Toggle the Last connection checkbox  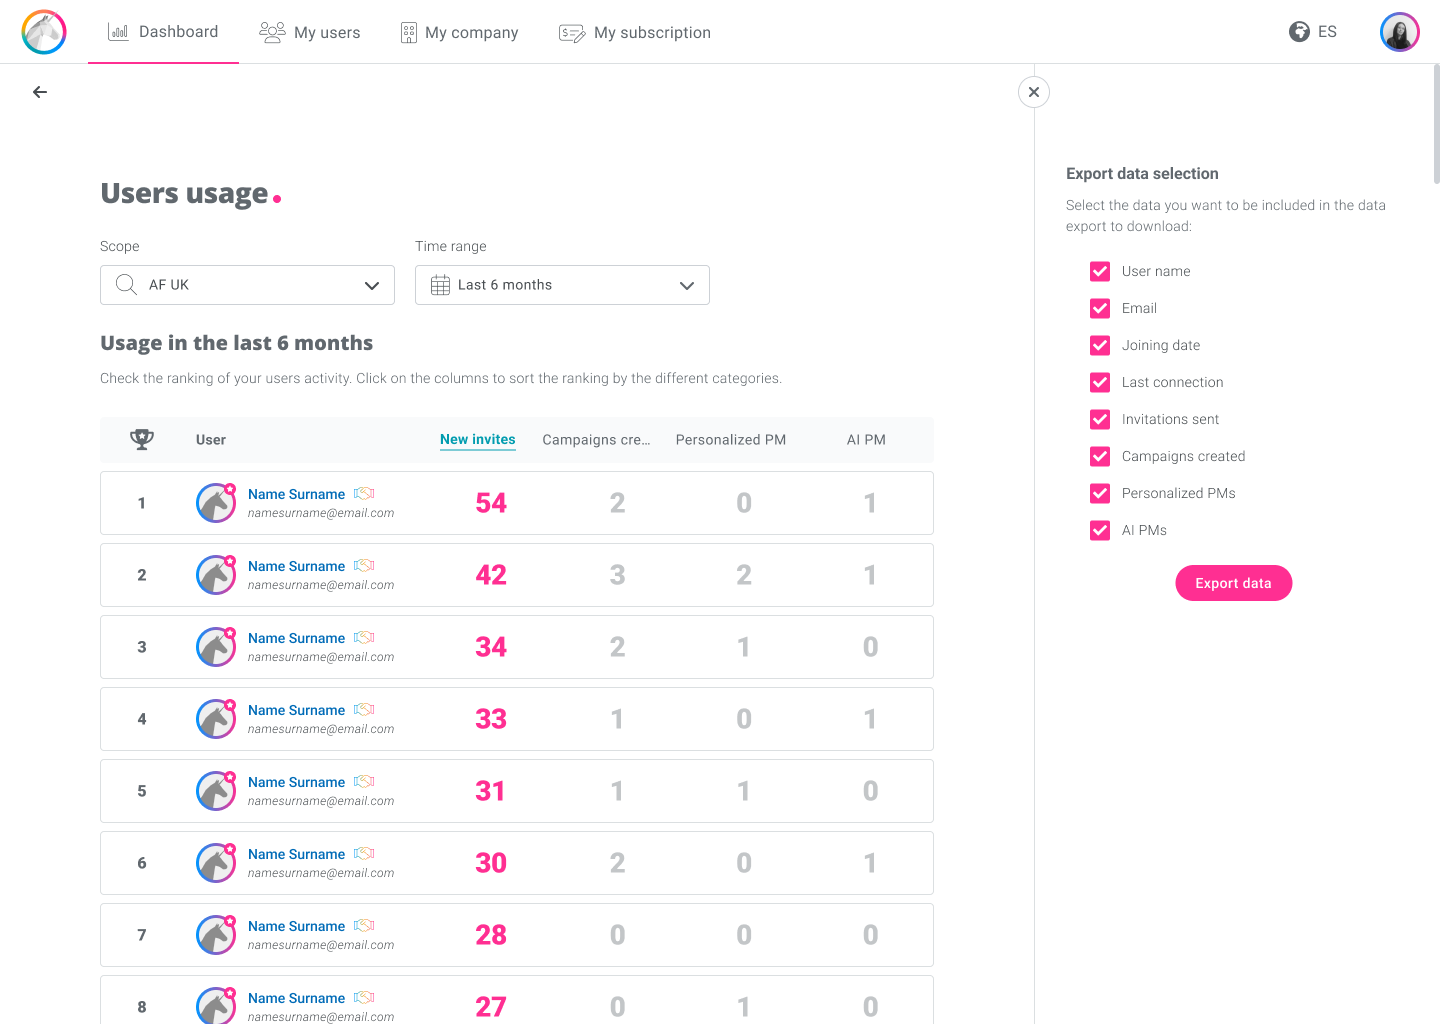(1100, 382)
